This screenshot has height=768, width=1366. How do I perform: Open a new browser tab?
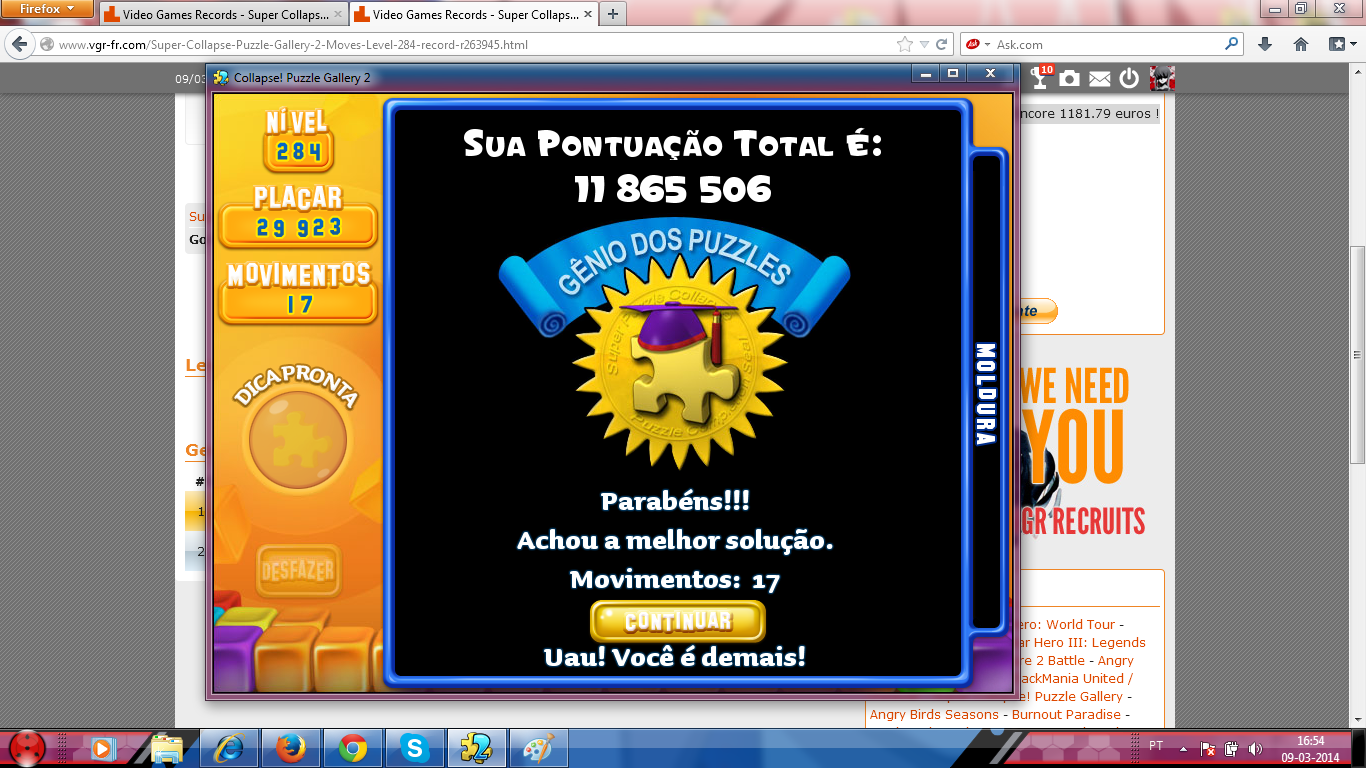tap(612, 14)
